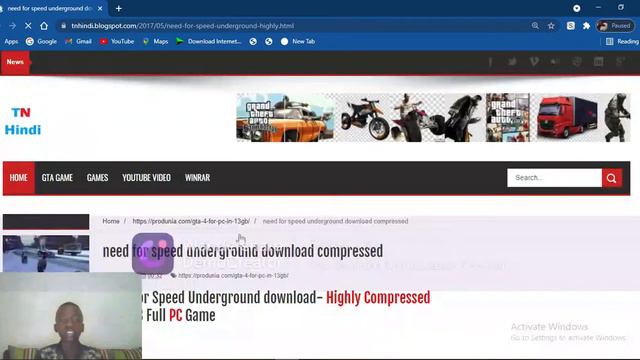Open the site's Twitter icon
The height and width of the screenshot is (360, 640).
(512, 62)
